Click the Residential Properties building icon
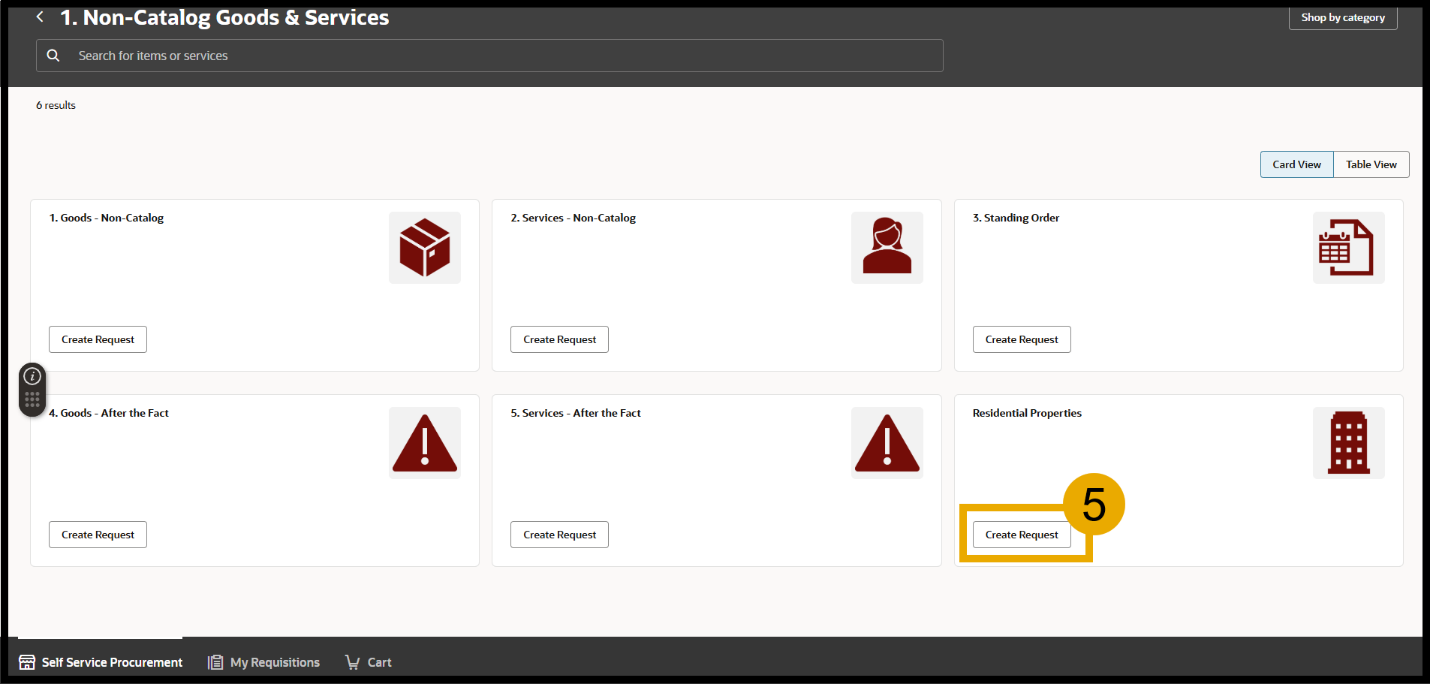 (1347, 443)
